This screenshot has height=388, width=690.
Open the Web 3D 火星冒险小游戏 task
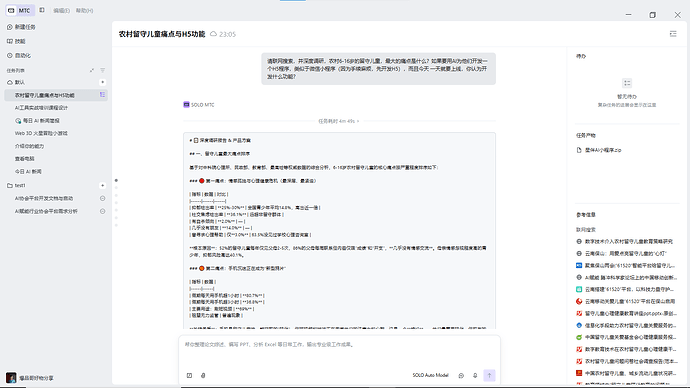click(x=41, y=133)
